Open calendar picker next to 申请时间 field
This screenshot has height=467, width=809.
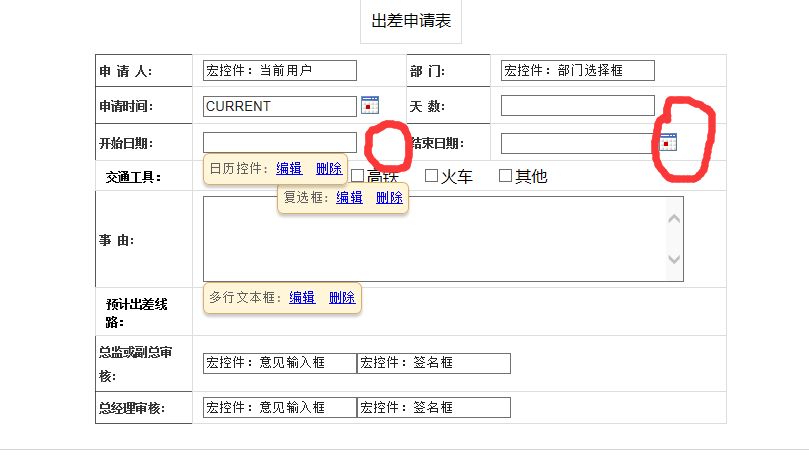click(x=369, y=105)
